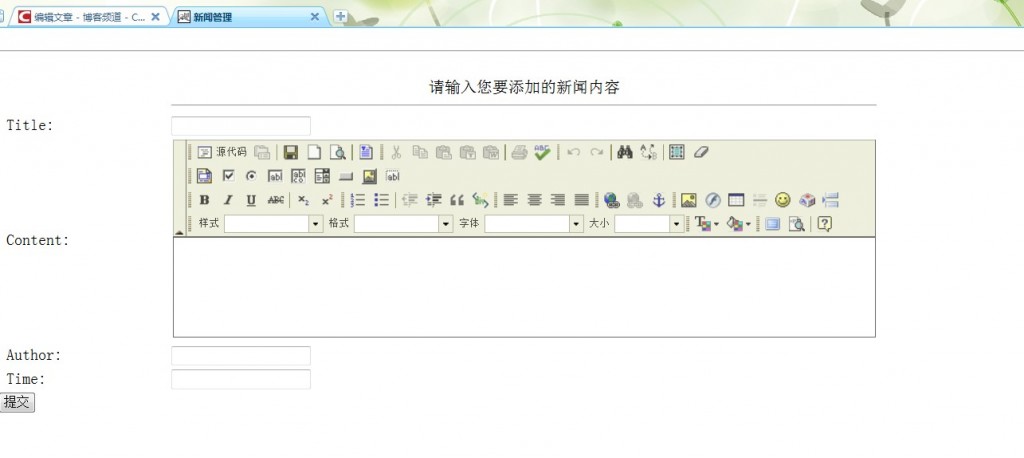Insert a hidden field icon

click(392, 176)
